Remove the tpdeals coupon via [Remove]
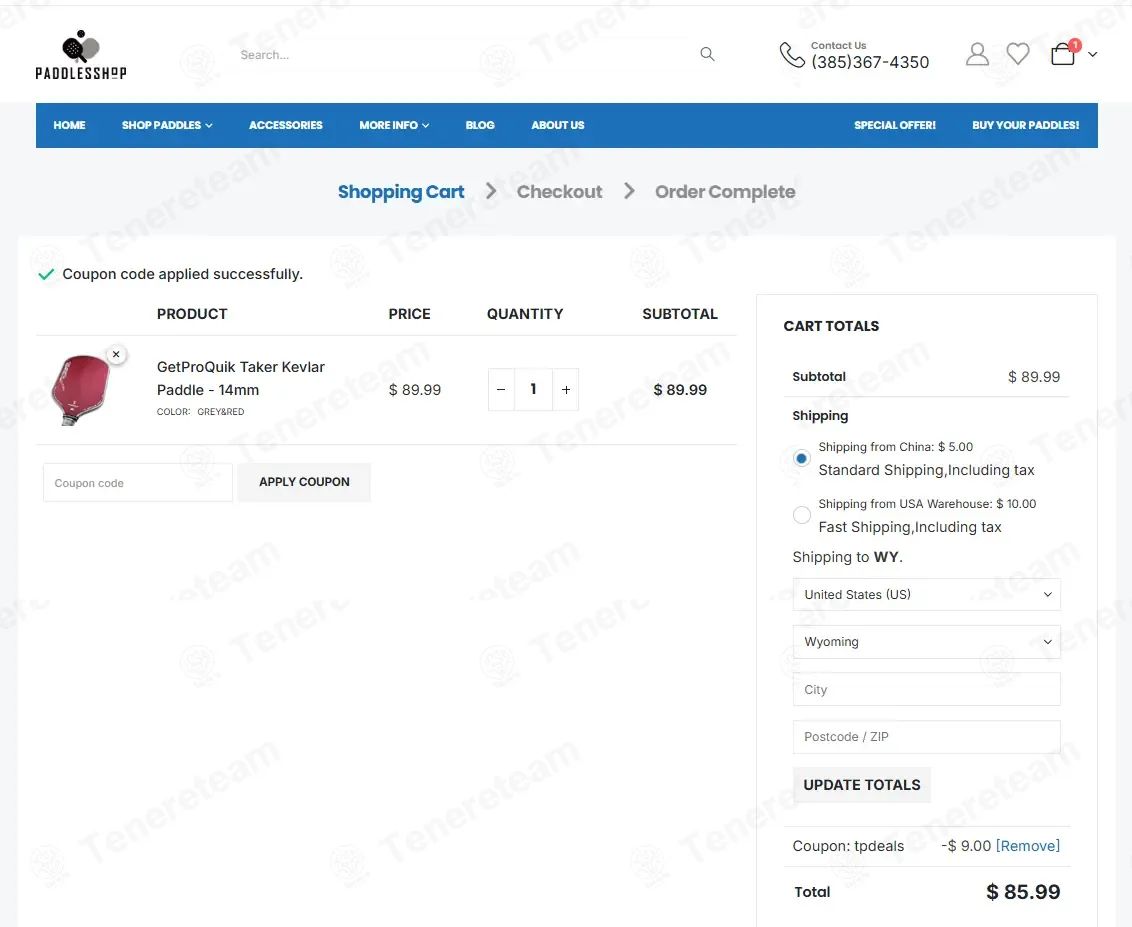This screenshot has width=1132, height=927. click(1027, 846)
